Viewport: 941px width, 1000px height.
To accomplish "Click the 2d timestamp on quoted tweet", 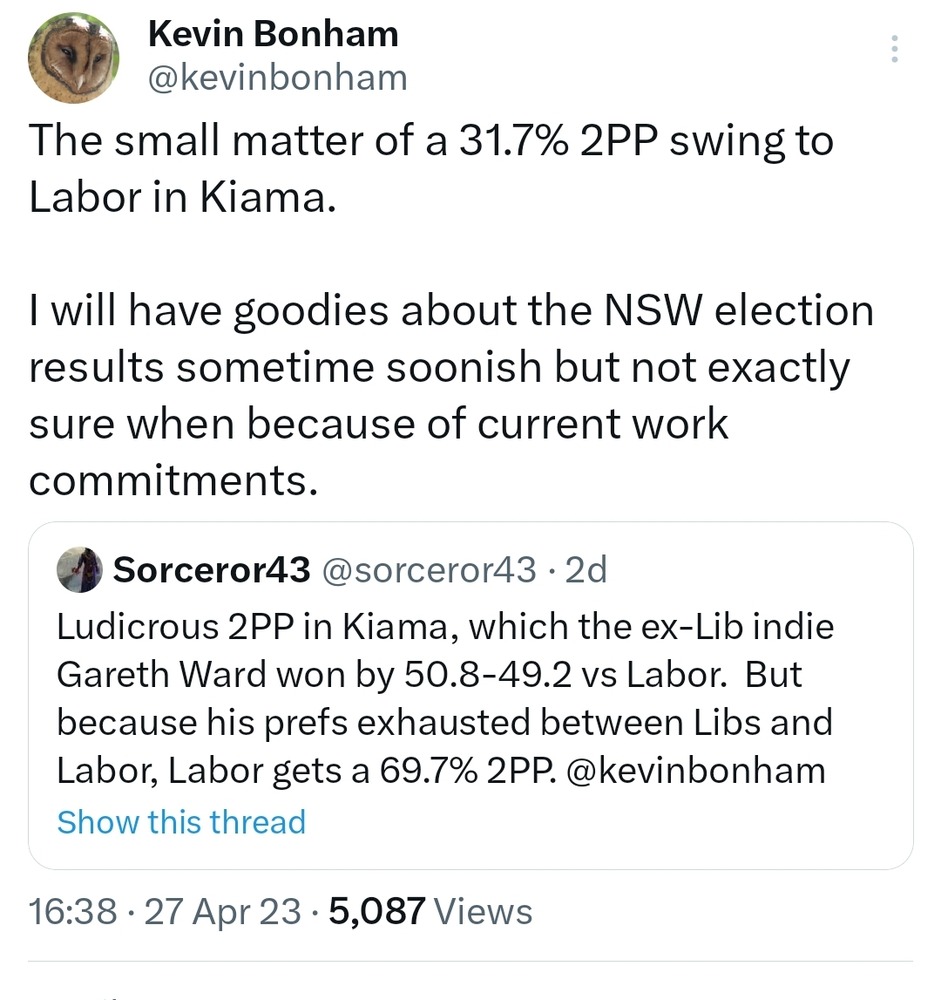I will (586, 569).
